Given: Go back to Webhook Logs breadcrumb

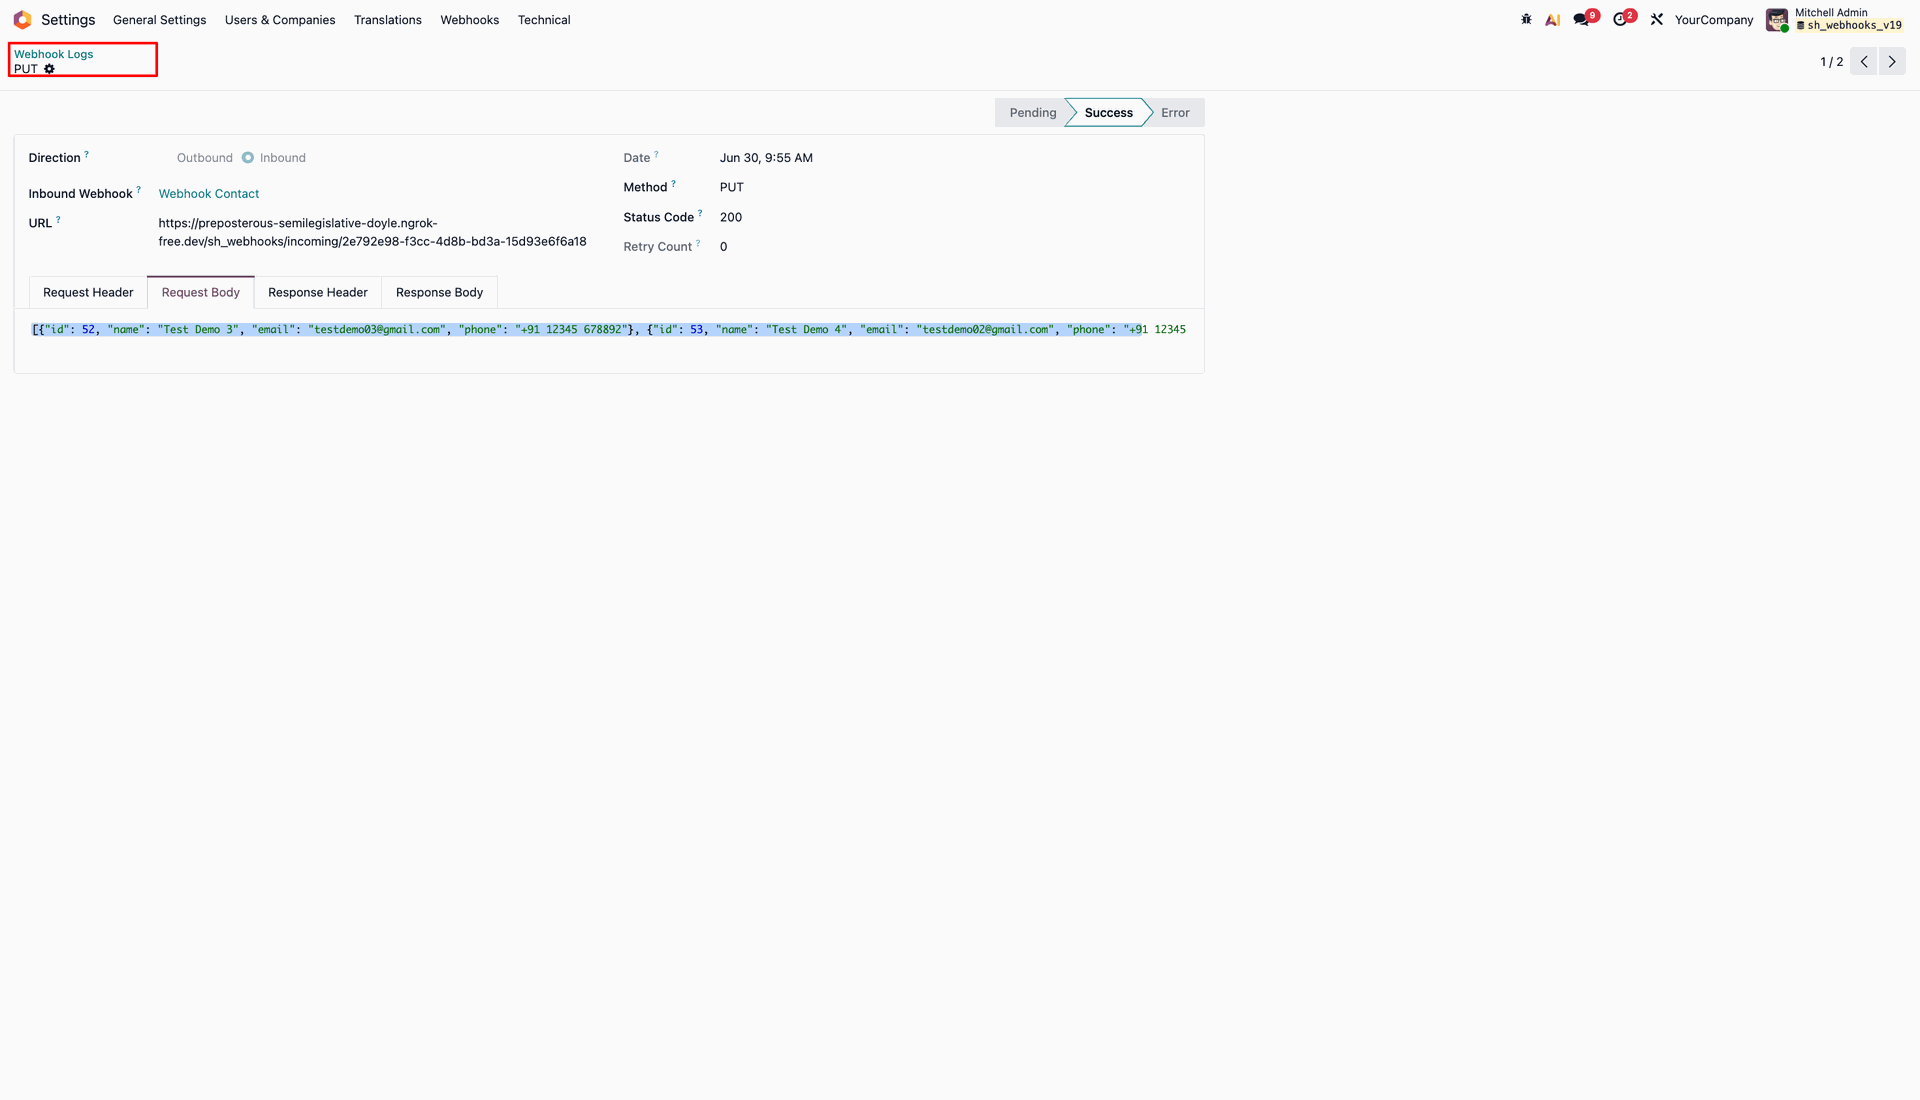Looking at the screenshot, I should [x=53, y=54].
